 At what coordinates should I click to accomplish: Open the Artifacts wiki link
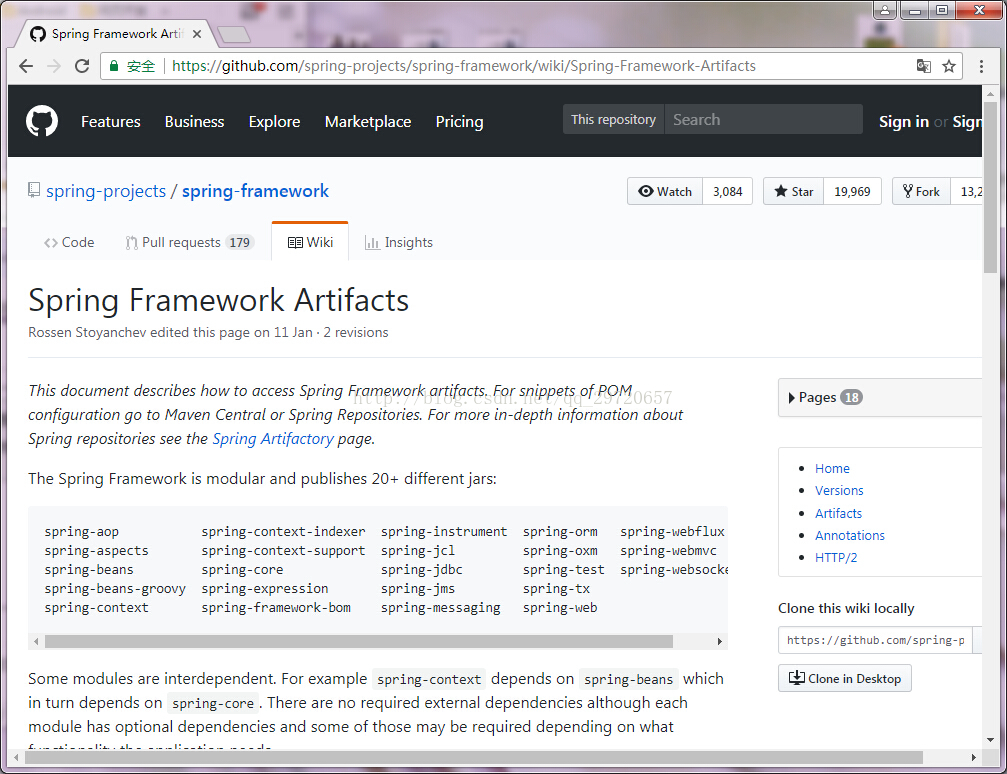838,513
